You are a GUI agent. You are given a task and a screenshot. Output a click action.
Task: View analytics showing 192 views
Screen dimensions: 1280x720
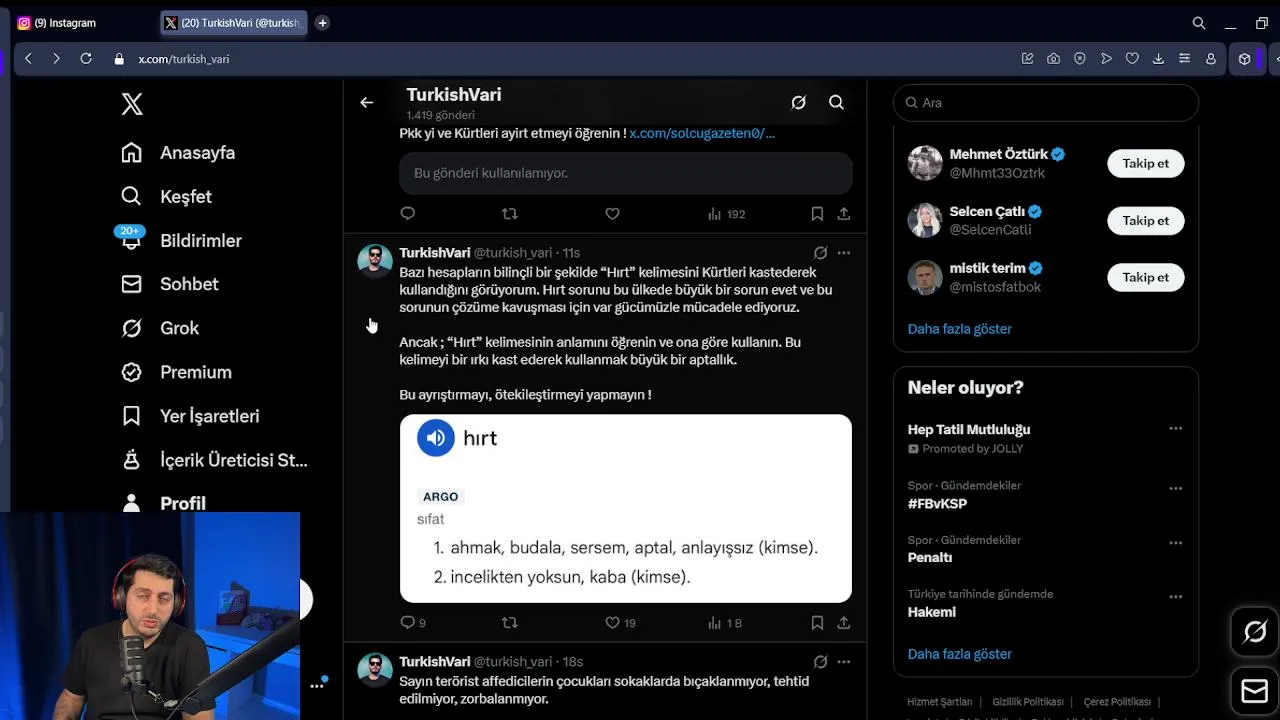726,214
